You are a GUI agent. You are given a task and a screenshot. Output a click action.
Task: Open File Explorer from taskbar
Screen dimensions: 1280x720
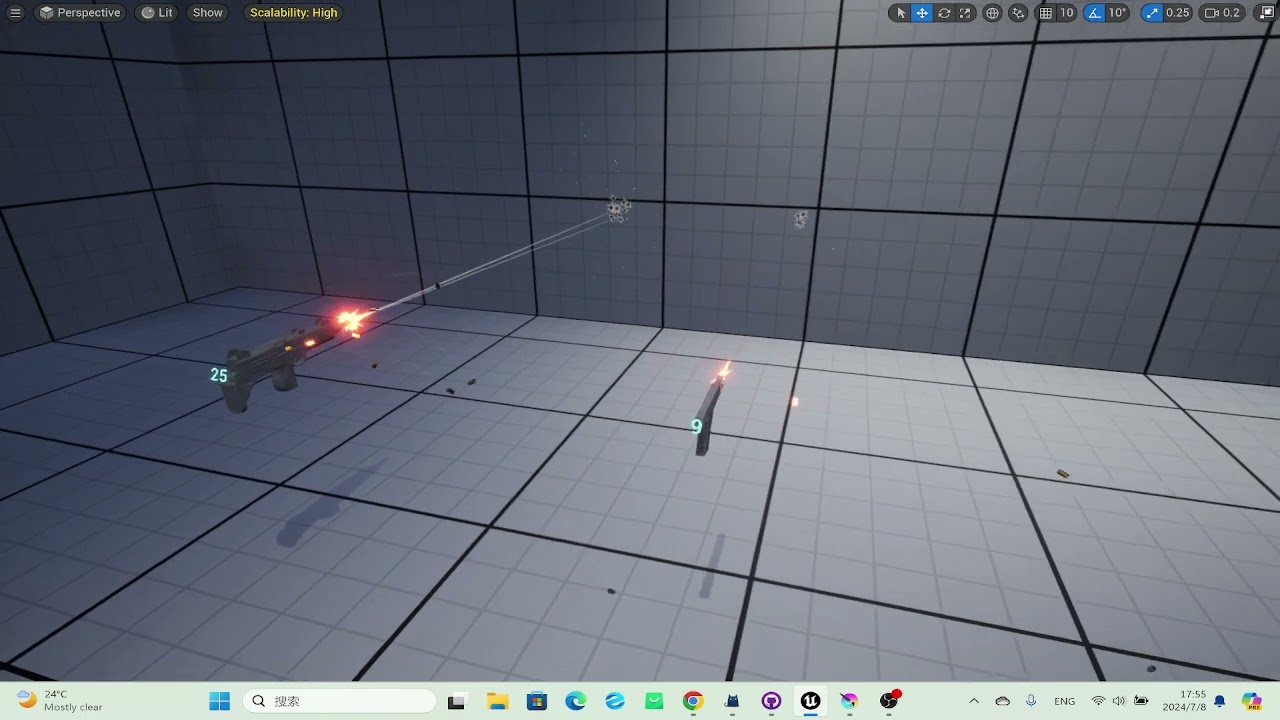(497, 701)
